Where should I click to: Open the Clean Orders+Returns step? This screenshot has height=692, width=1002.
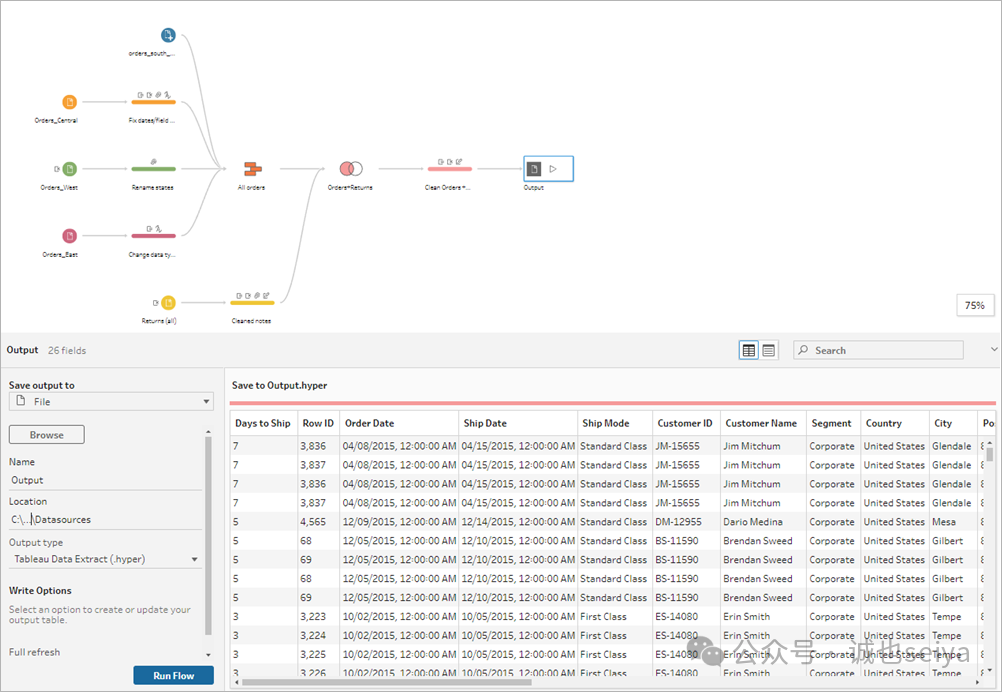tap(449, 168)
